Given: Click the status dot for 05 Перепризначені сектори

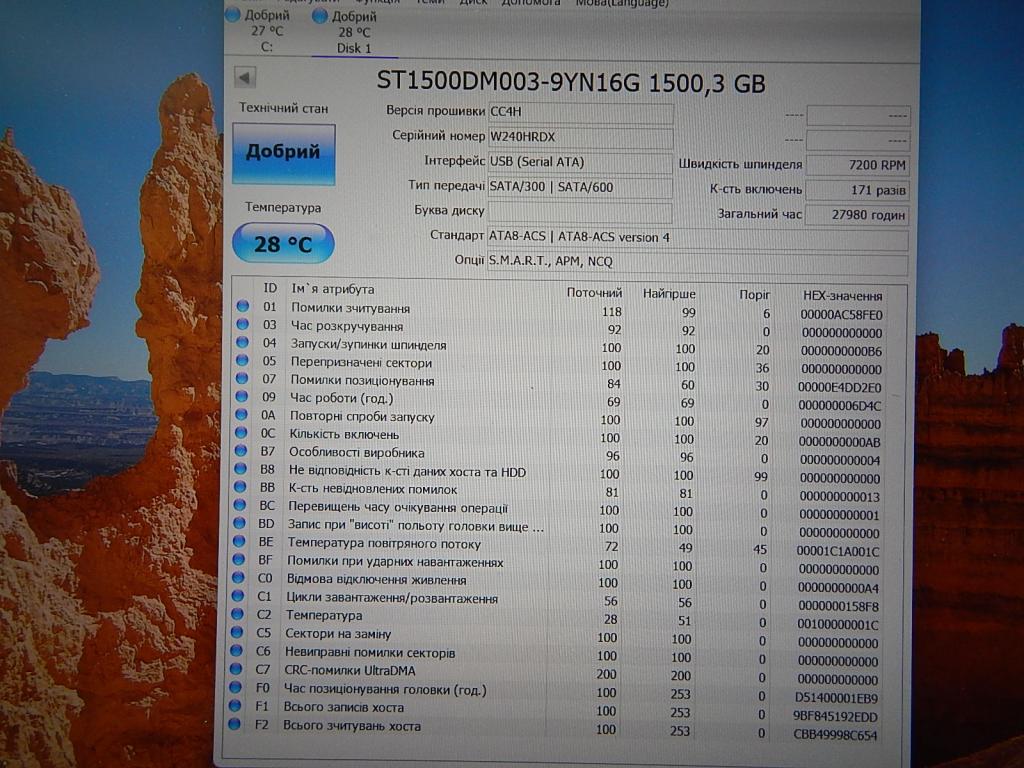Looking at the screenshot, I should tap(242, 360).
